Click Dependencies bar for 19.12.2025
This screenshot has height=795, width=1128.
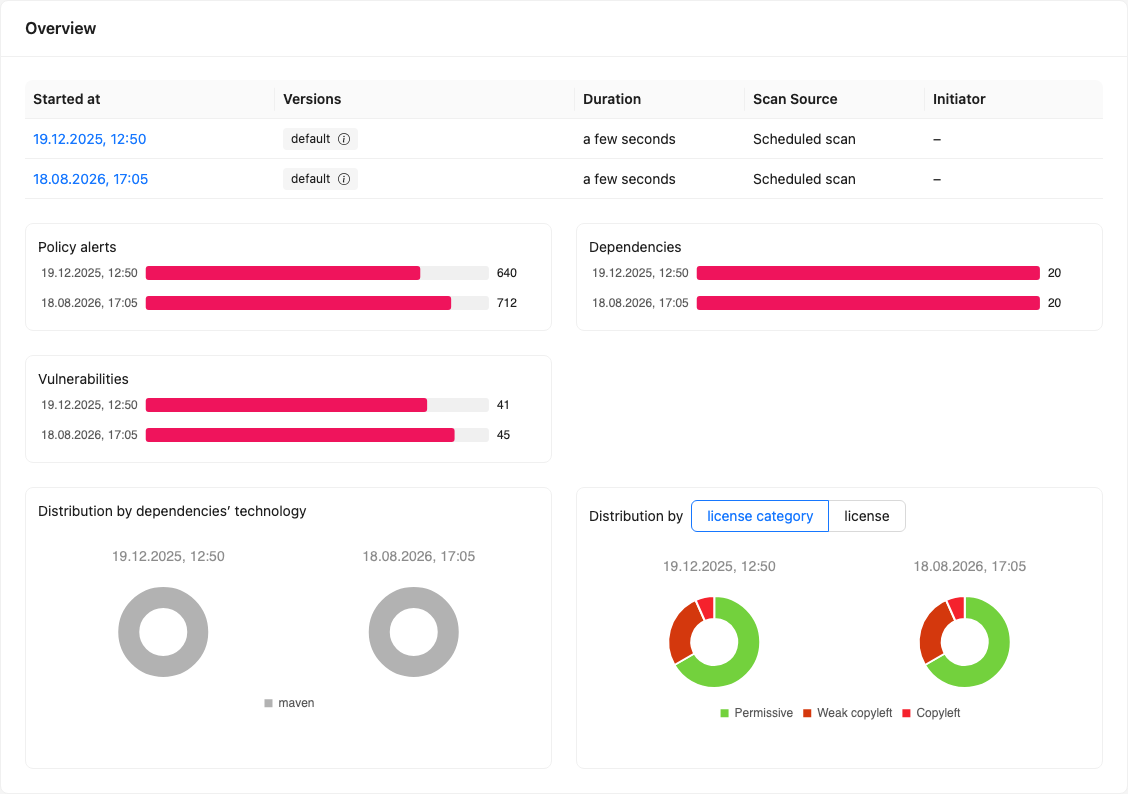tap(868, 273)
